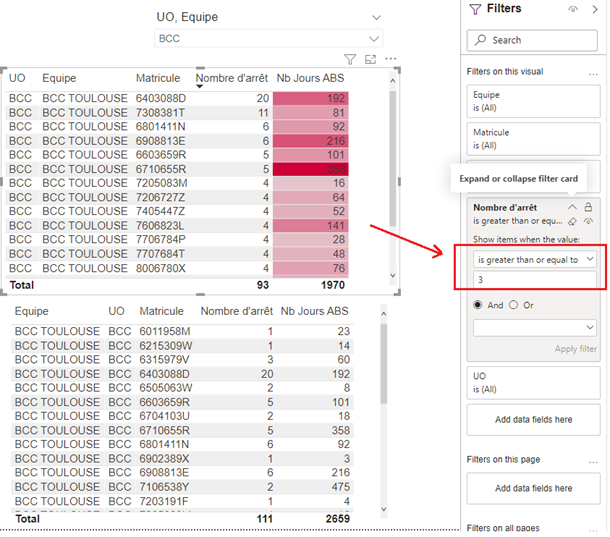
Task: Click the top table Matricule column header
Action: click(158, 78)
